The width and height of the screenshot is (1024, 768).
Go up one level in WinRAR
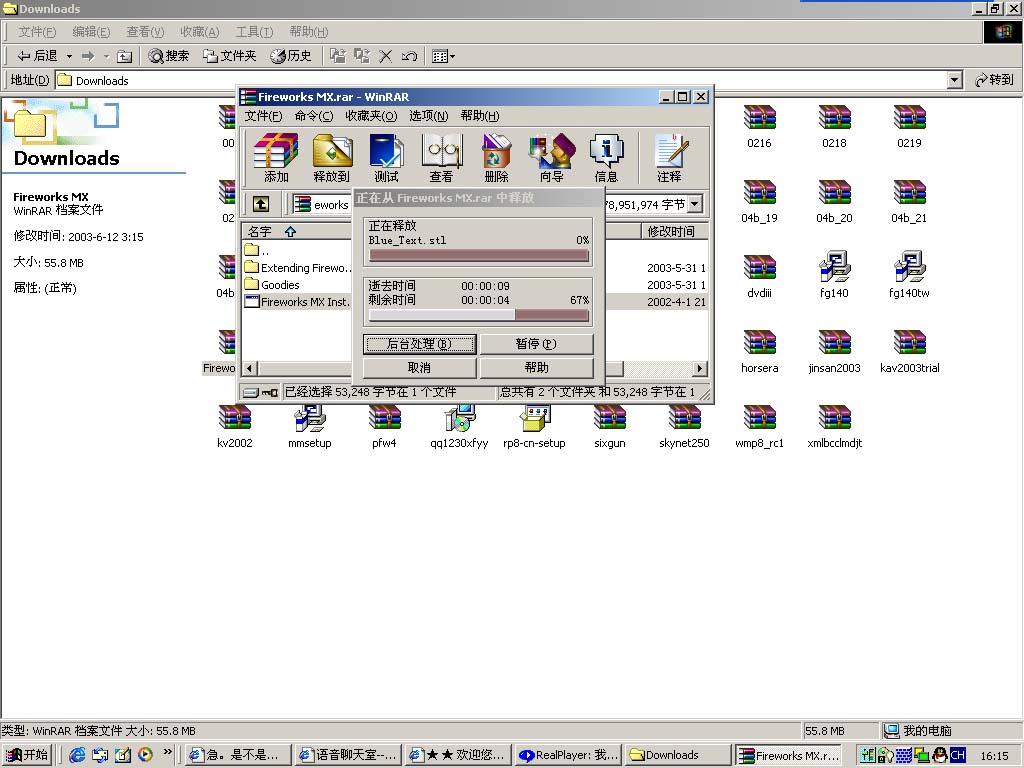coord(261,204)
